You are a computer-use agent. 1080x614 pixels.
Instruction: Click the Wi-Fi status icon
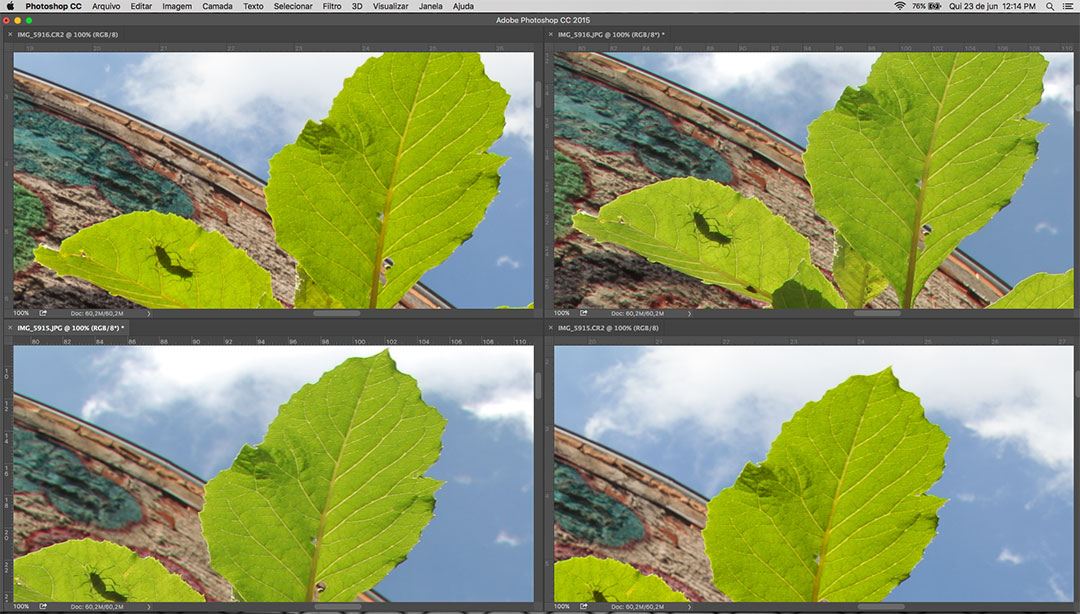899,6
